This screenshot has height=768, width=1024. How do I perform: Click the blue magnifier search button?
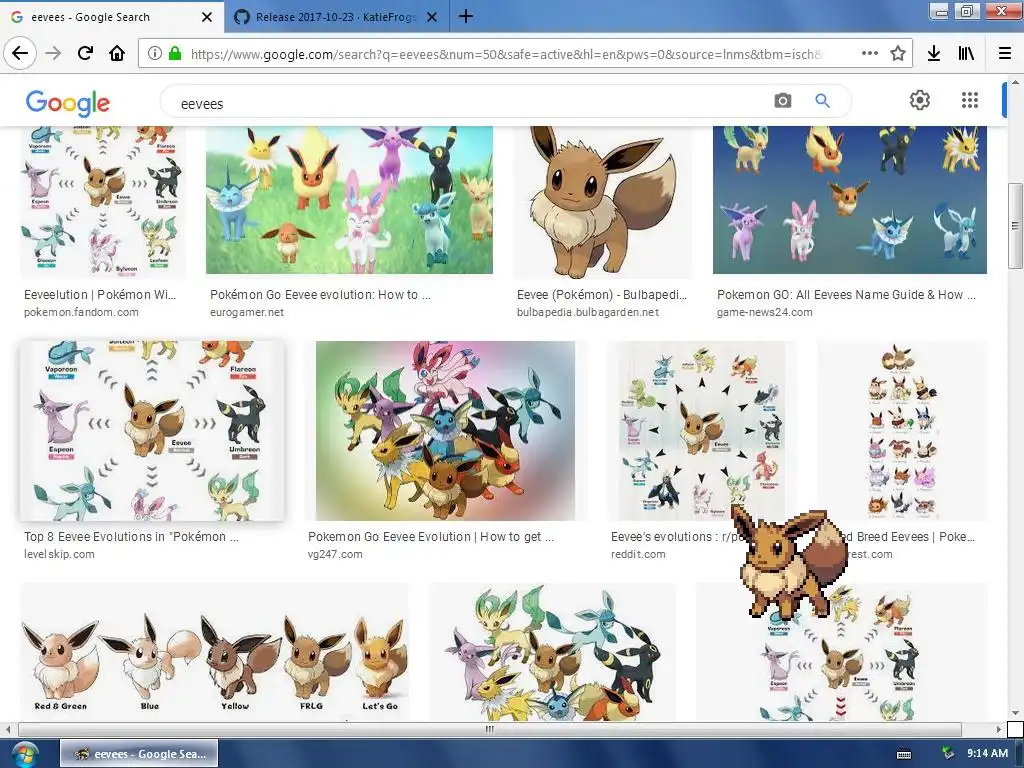tap(822, 101)
